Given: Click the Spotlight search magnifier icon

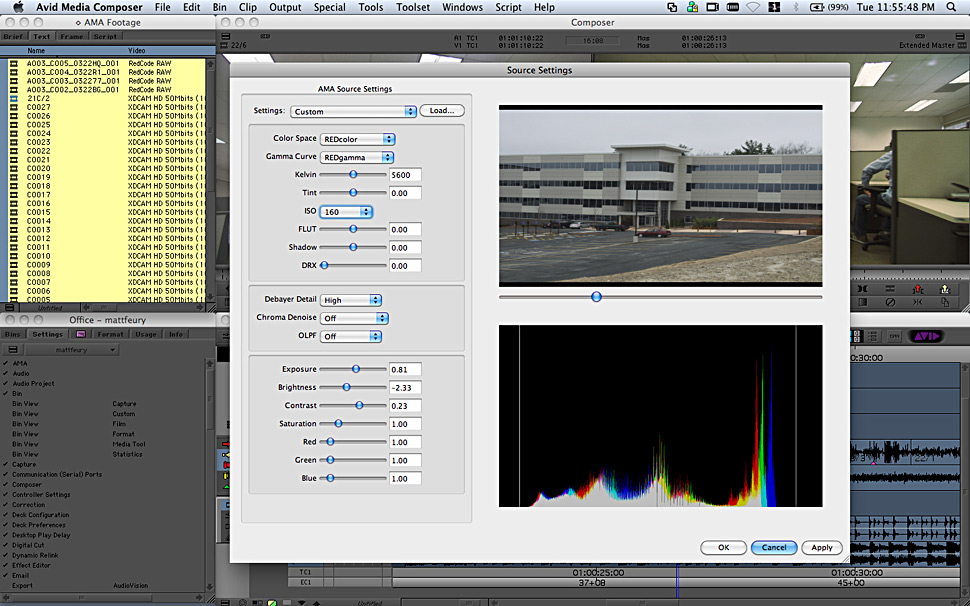Looking at the screenshot, I should (x=950, y=7).
